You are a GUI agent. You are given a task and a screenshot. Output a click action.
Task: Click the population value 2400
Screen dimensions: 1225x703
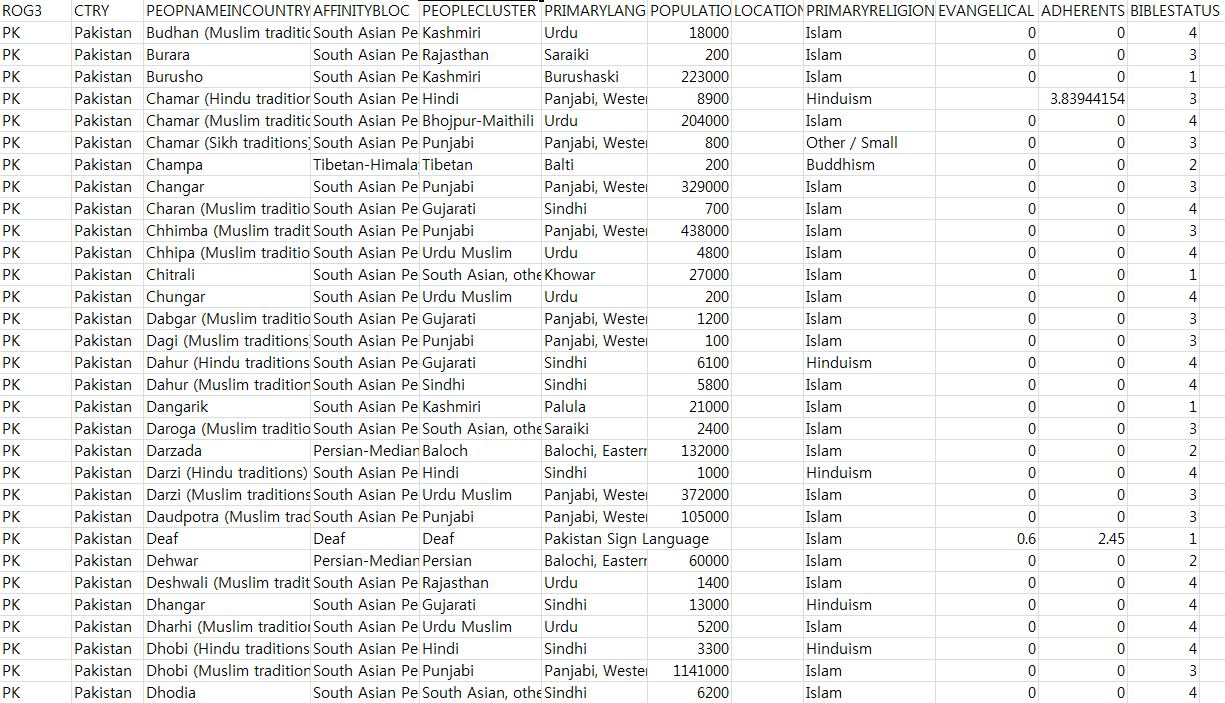[689, 429]
